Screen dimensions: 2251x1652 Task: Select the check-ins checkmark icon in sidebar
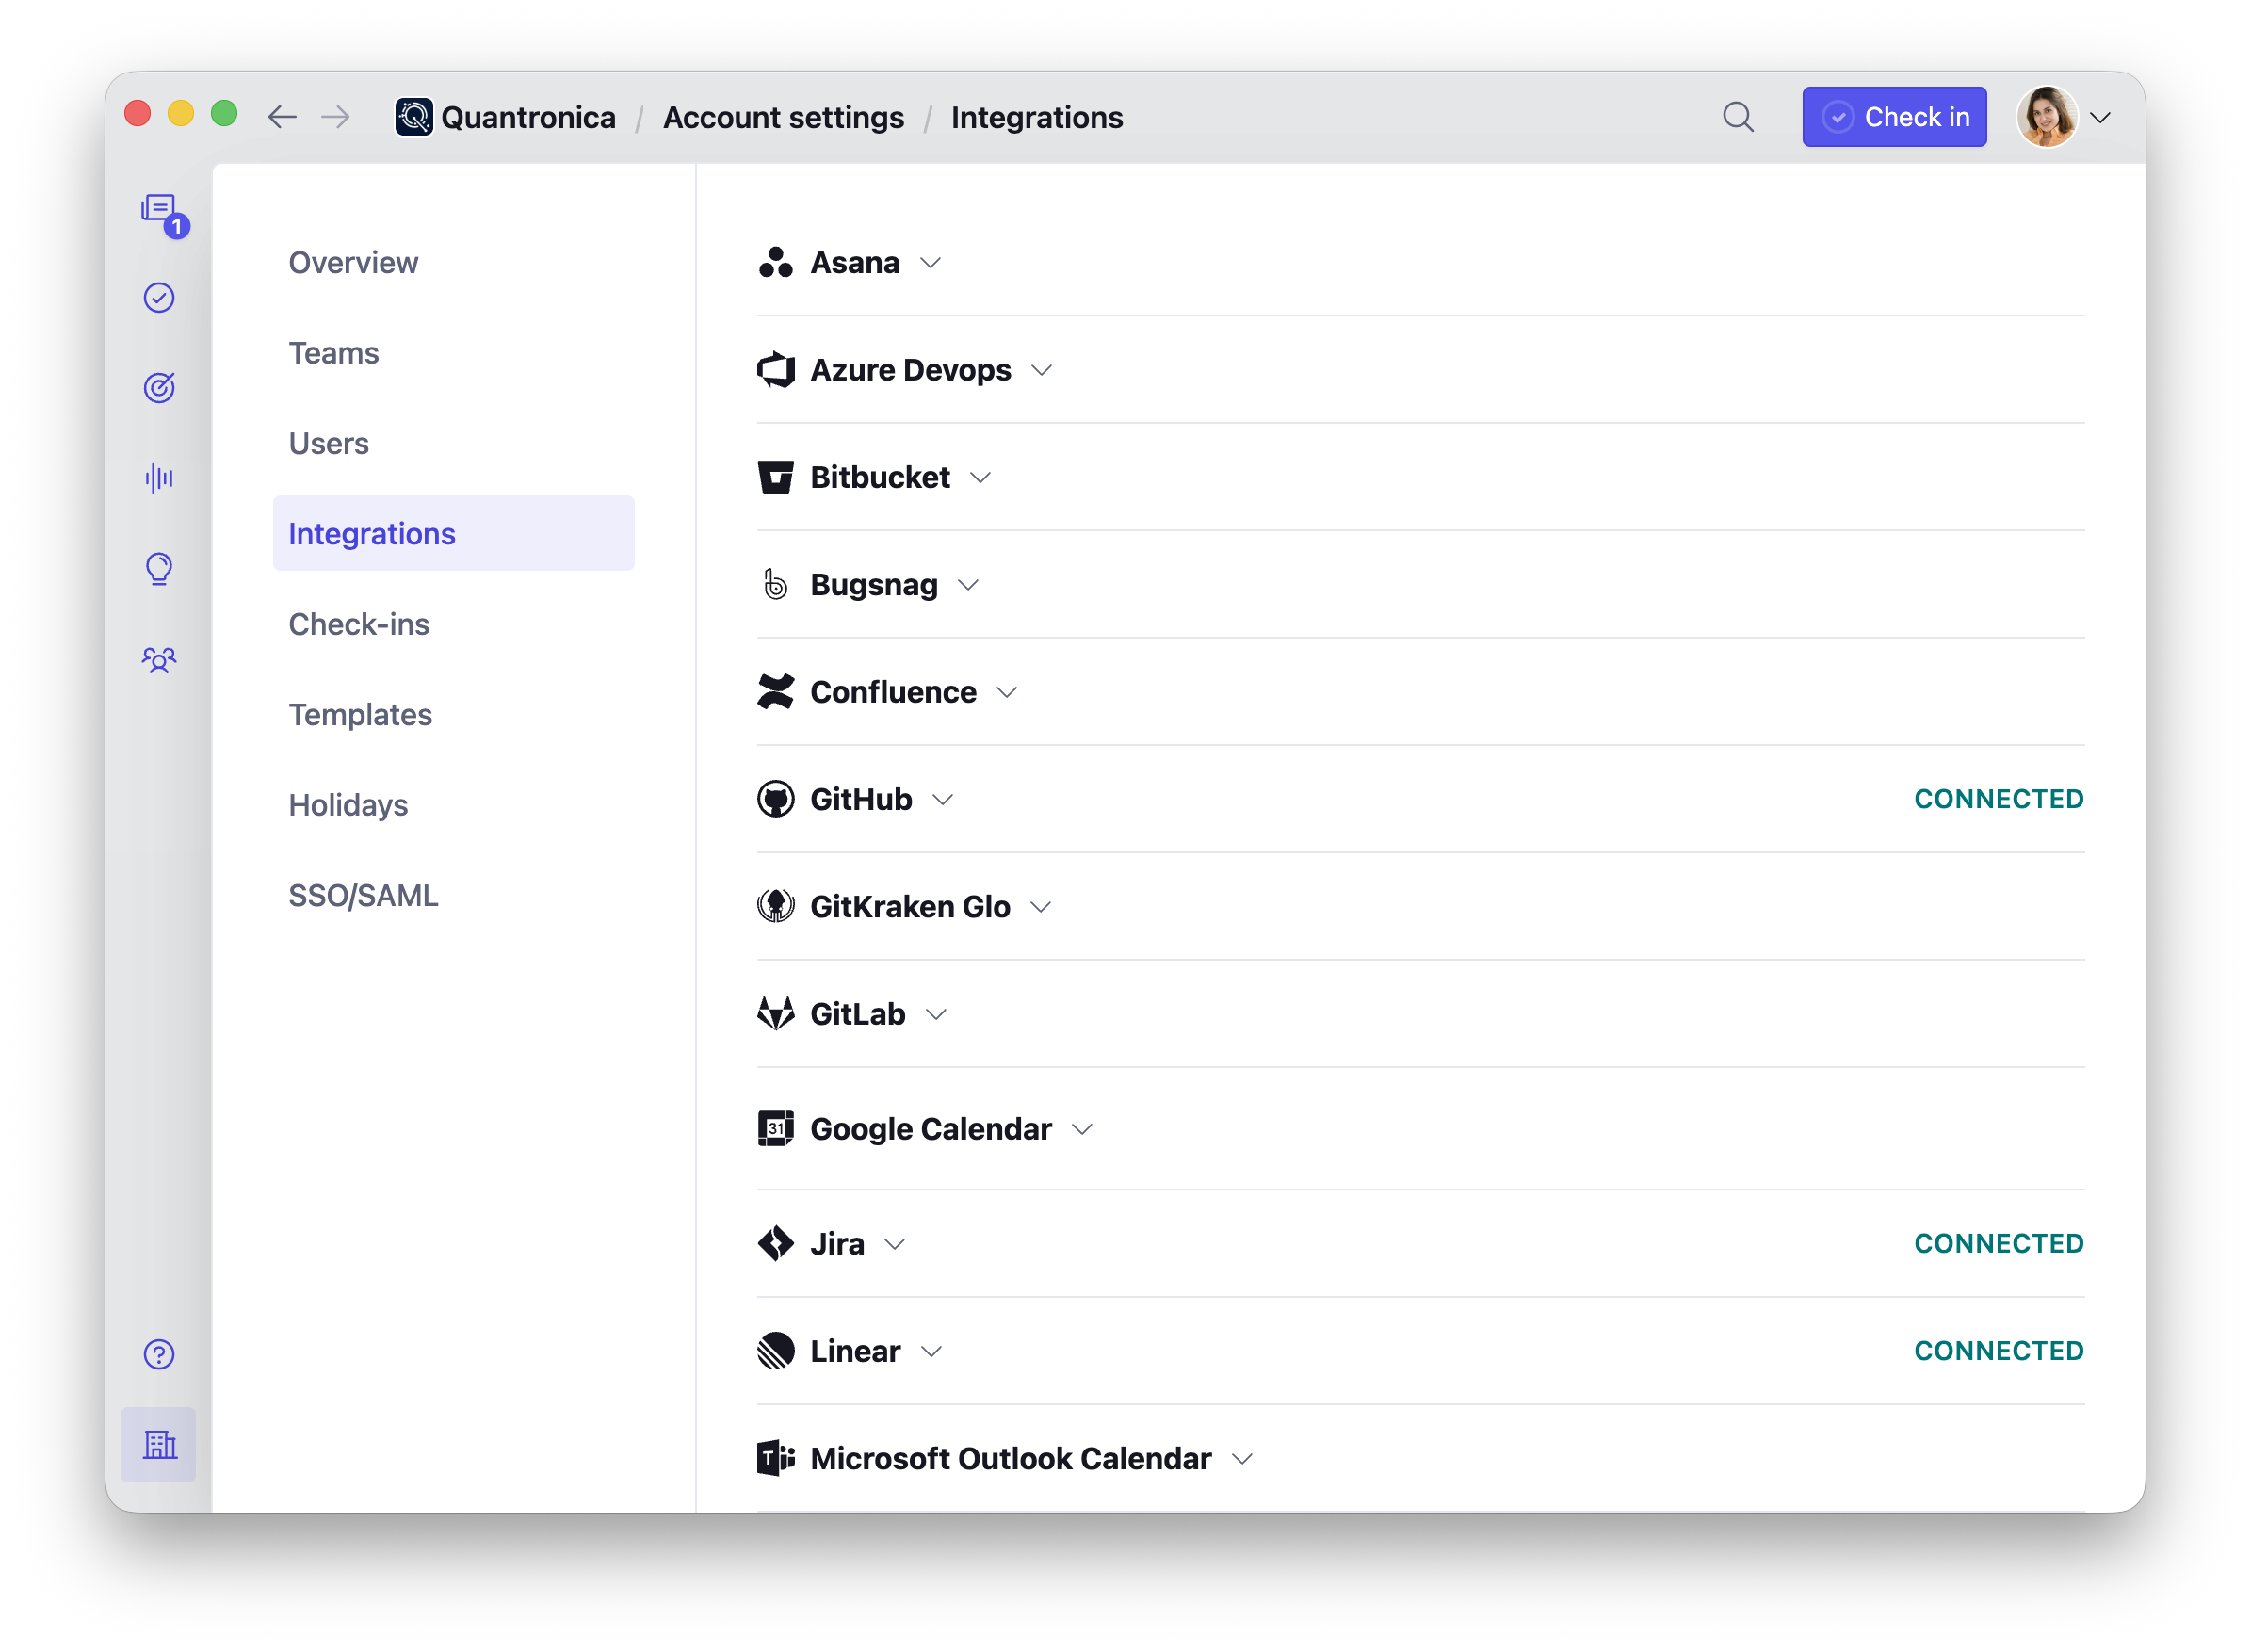(159, 296)
